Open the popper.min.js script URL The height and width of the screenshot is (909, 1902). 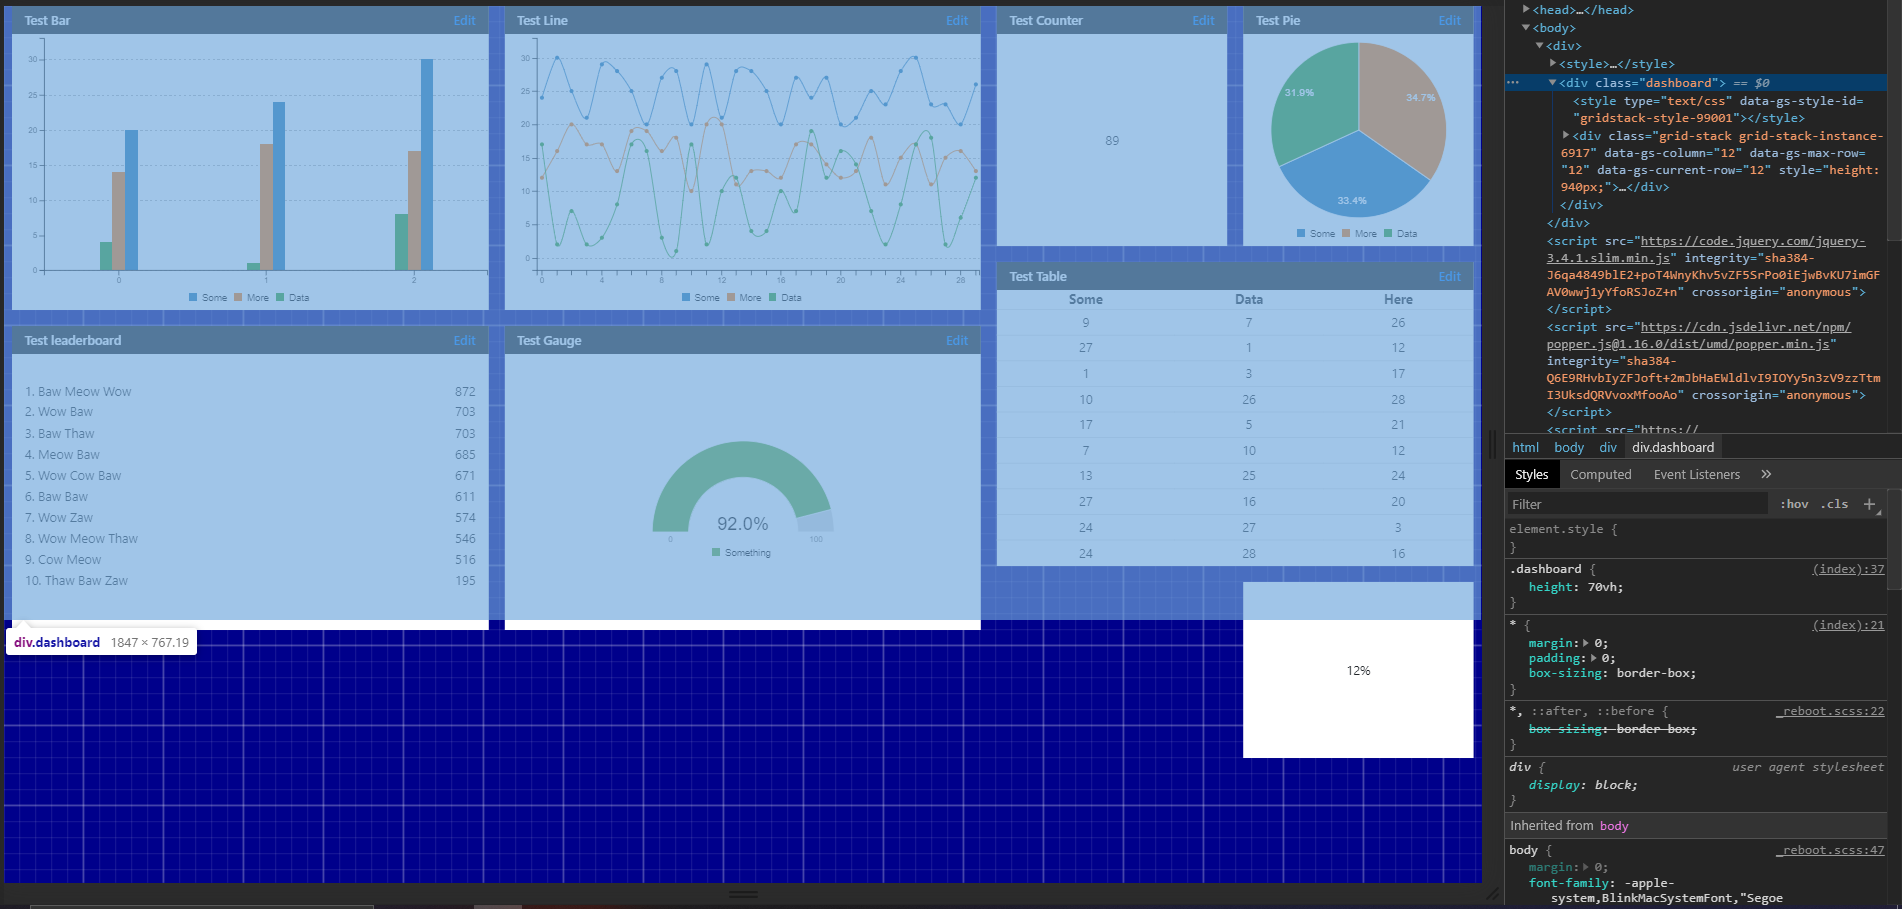1698,335
